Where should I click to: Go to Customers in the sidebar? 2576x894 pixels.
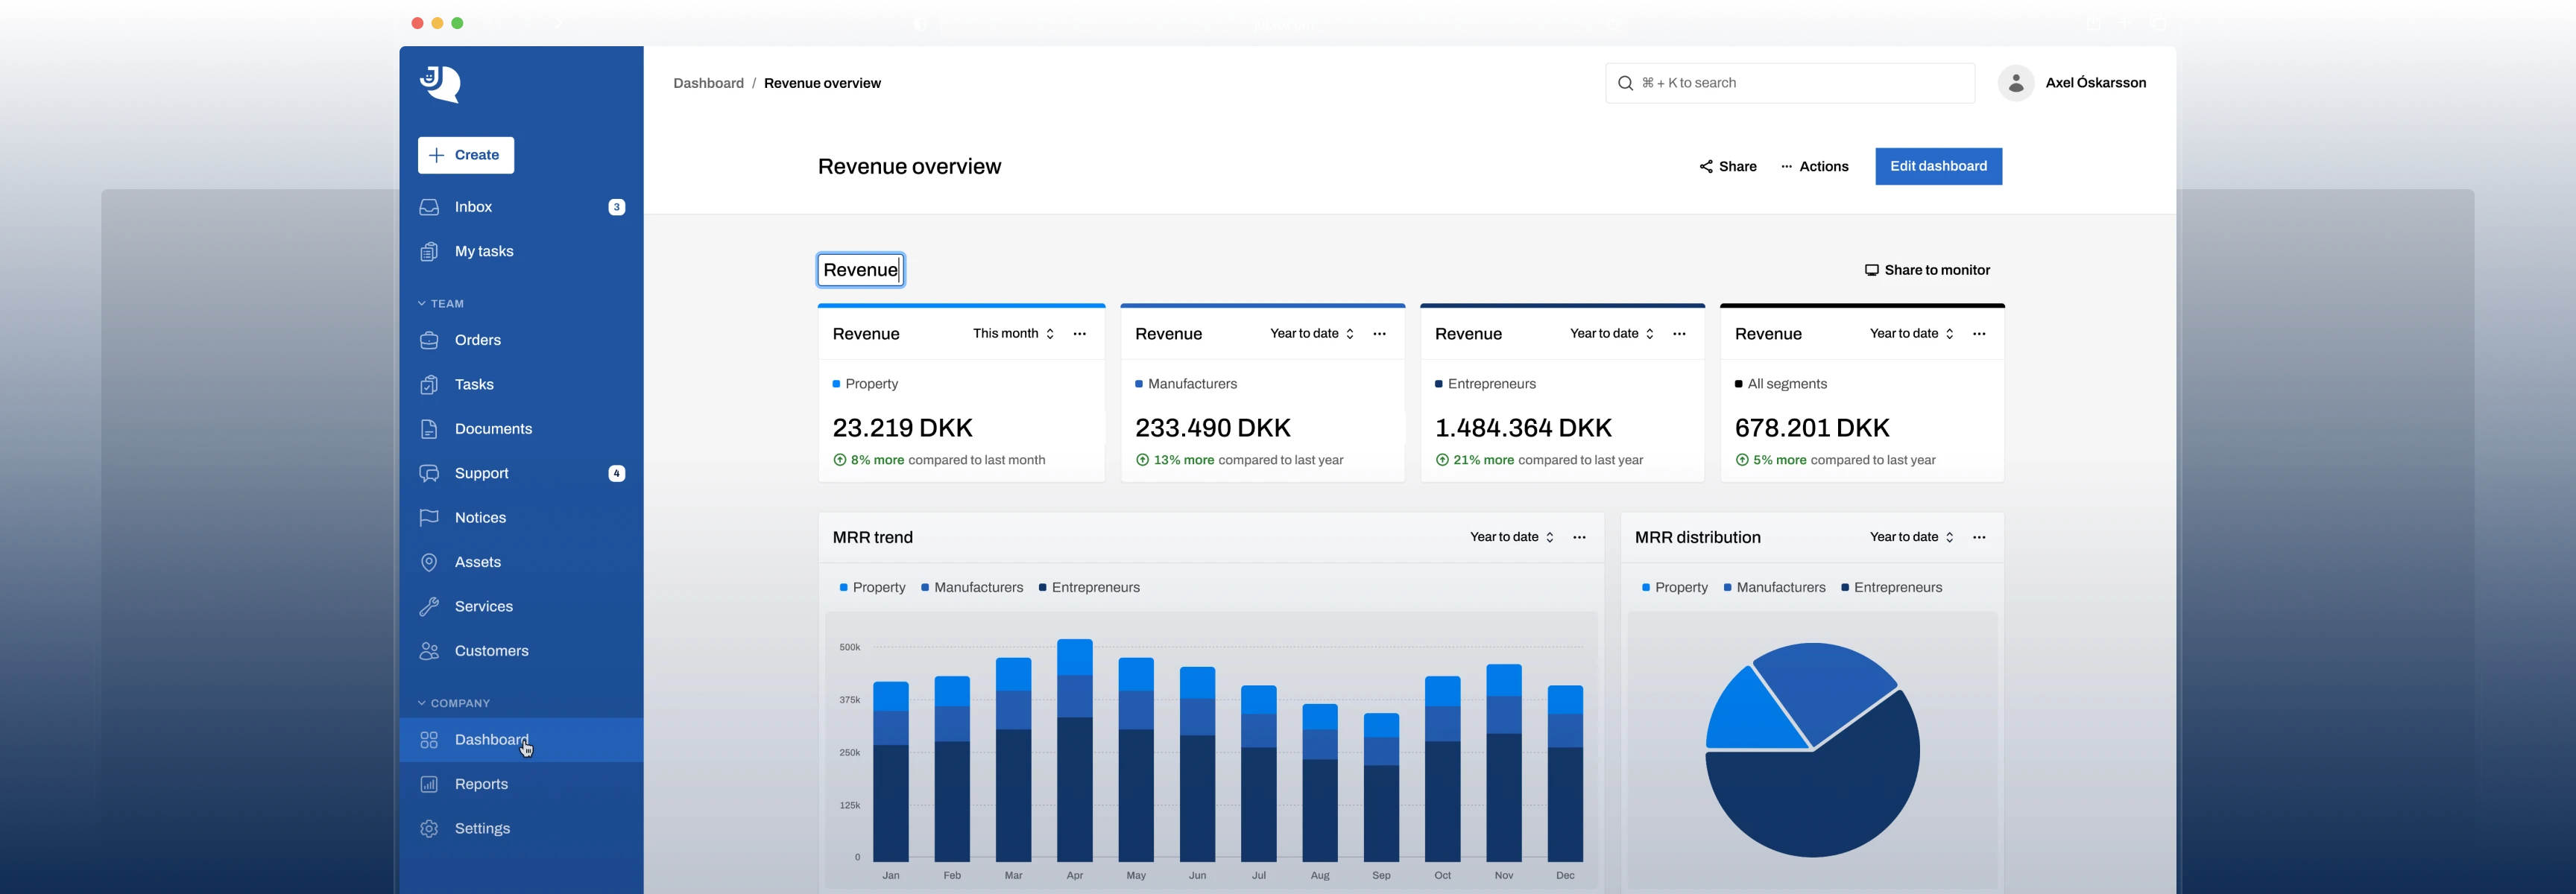pyautogui.click(x=491, y=651)
